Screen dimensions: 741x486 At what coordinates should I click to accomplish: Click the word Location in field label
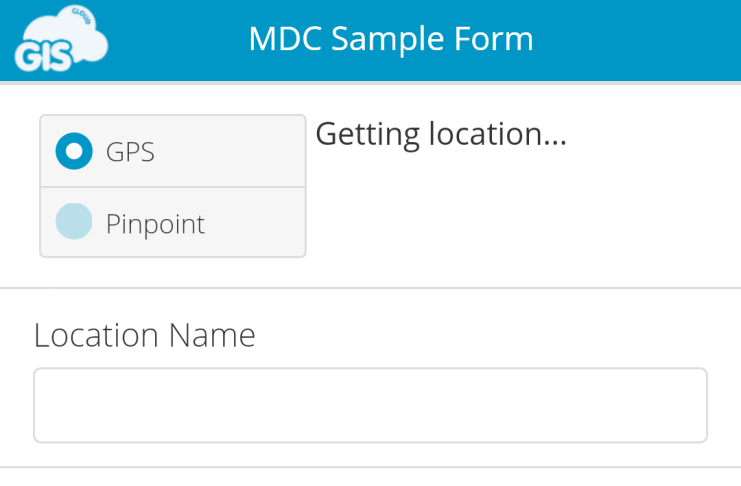[96, 335]
